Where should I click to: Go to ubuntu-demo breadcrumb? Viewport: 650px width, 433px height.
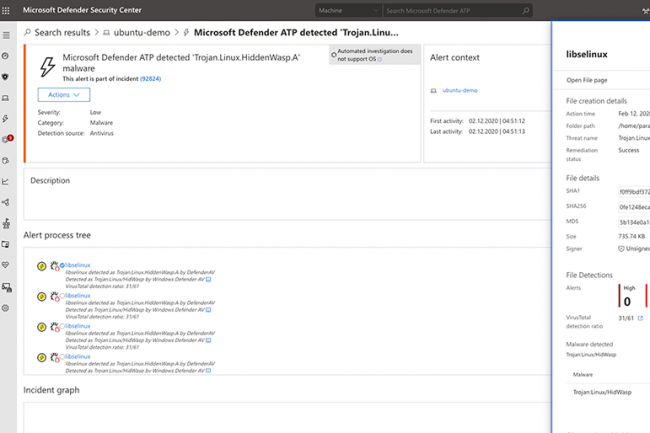[142, 32]
